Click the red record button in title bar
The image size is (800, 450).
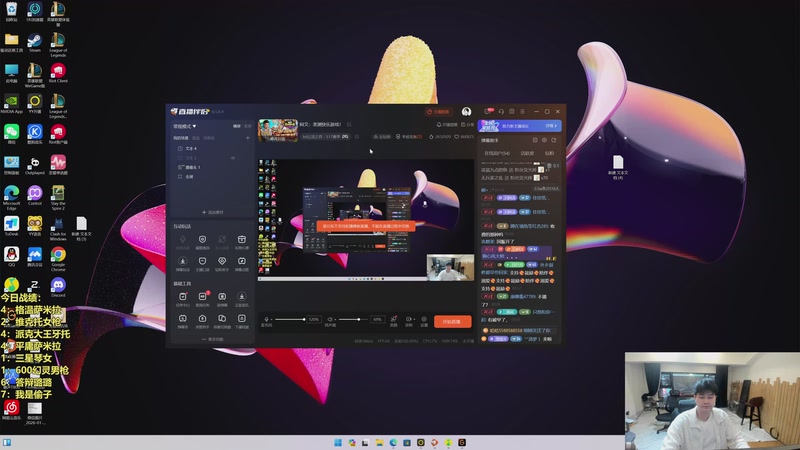point(437,112)
